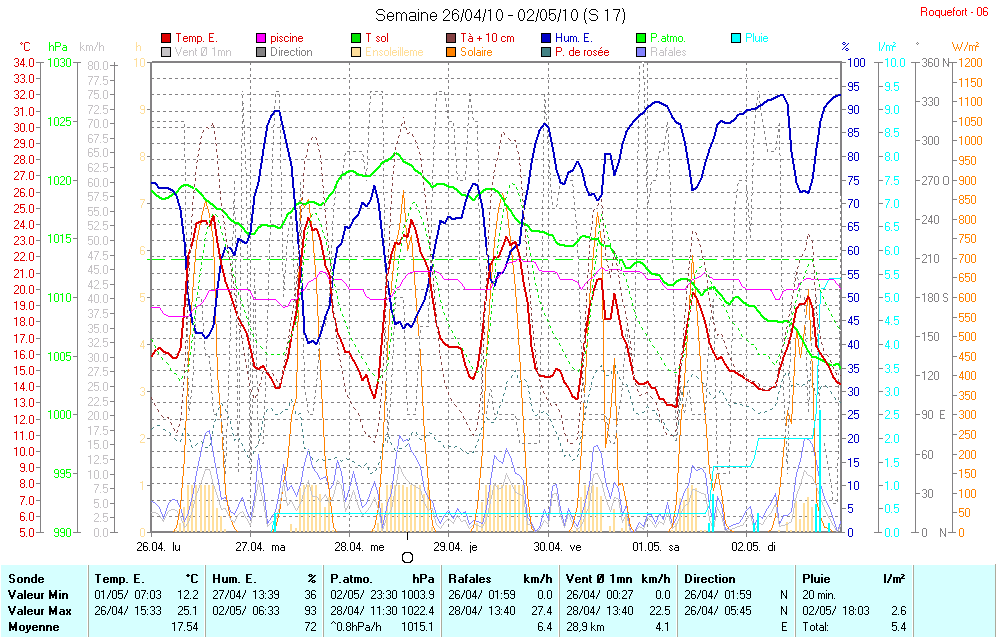Screen dimensions: 996x637
Task: Click the brown Tà + 10 cm swatch
Action: pos(451,38)
